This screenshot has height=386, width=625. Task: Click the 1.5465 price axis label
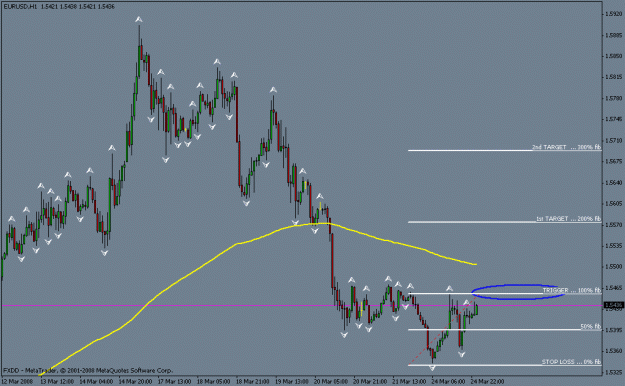pos(613,288)
